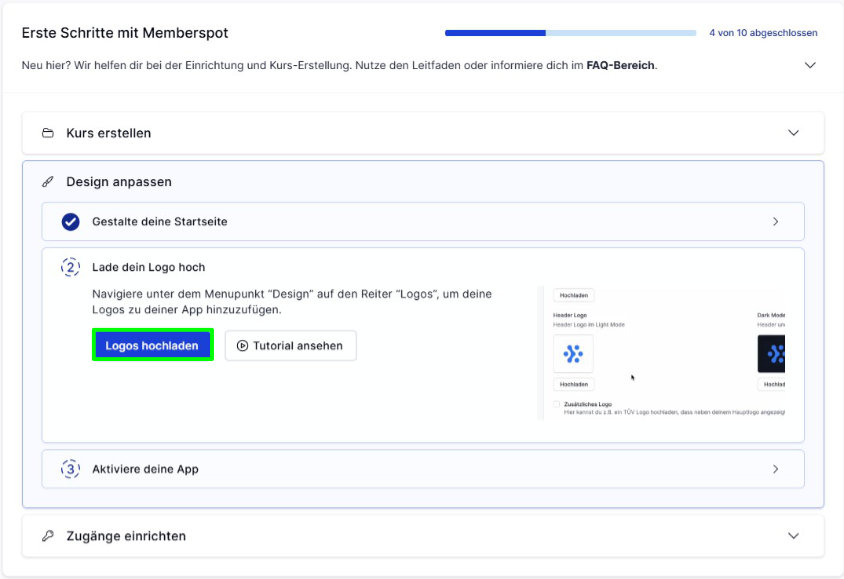Click the completed checkmark for Gestalte deine Startseite

click(x=71, y=222)
